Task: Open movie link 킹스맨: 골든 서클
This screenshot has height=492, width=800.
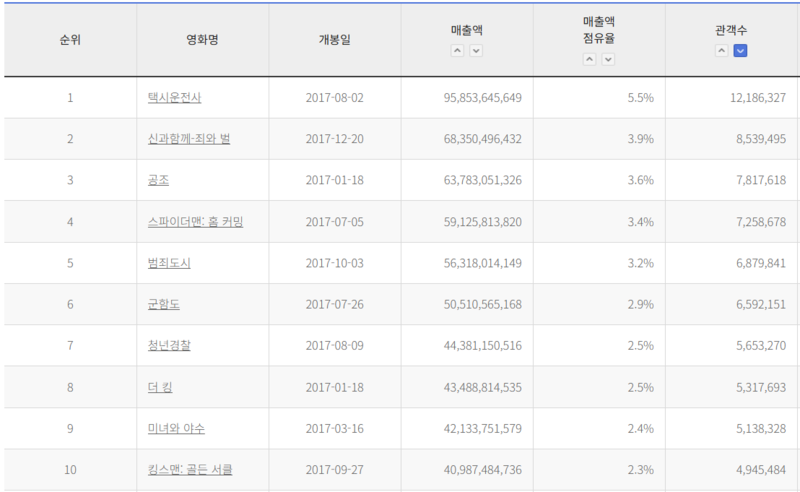Action: pyautogui.click(x=190, y=470)
